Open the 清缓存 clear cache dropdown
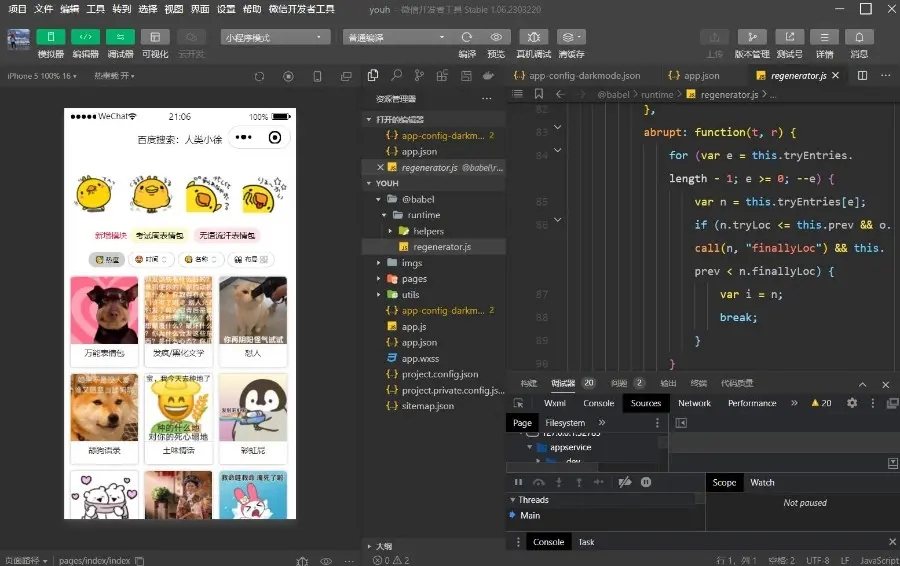Screen dimensions: 900x566 (x=571, y=37)
